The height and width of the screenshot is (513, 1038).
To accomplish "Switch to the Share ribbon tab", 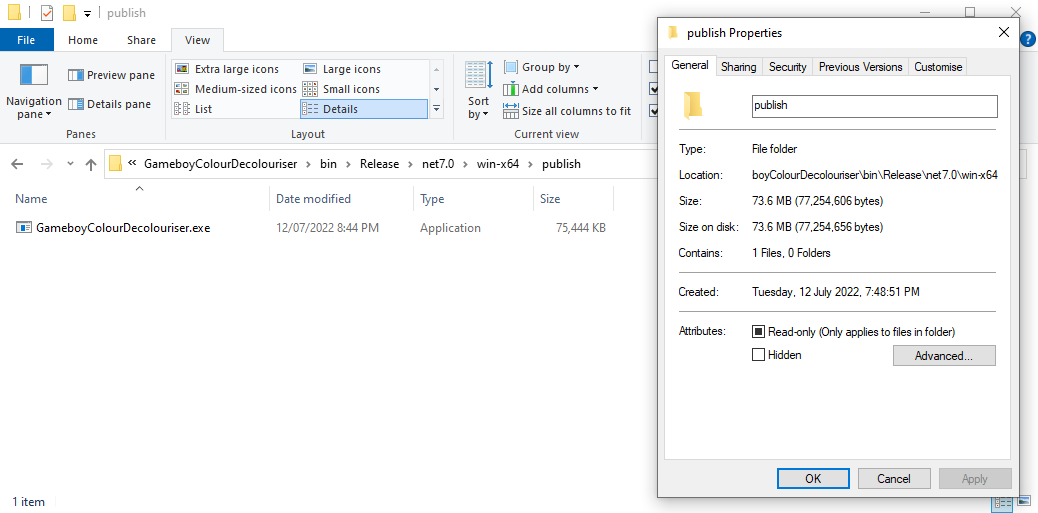I will (141, 40).
